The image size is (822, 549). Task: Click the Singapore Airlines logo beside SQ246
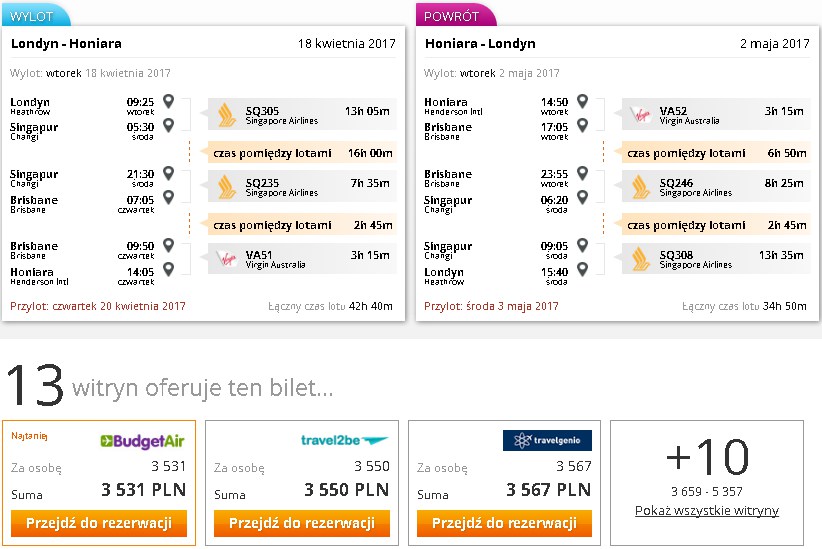click(x=641, y=187)
